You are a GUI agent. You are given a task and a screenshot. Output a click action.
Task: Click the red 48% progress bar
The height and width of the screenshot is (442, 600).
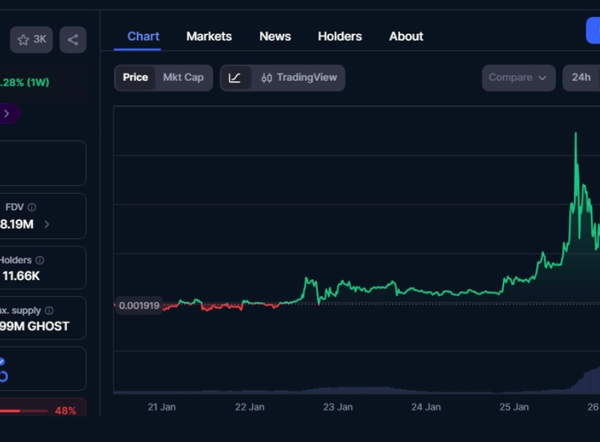[25, 410]
